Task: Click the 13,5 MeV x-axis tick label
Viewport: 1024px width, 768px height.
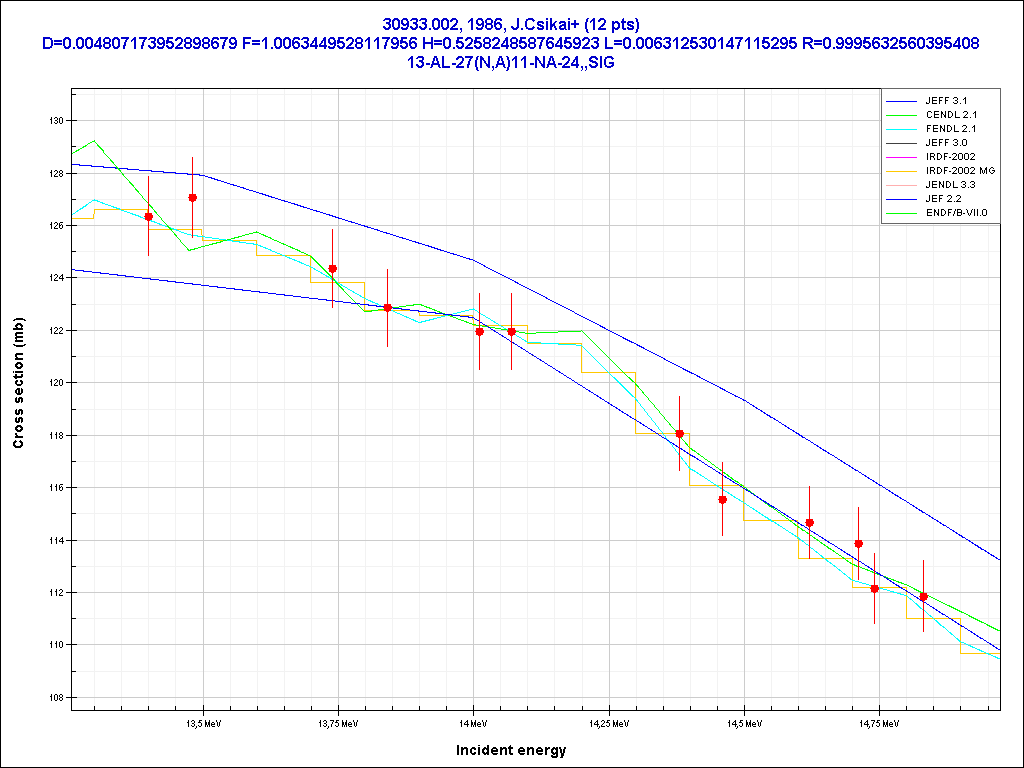Action: point(204,721)
